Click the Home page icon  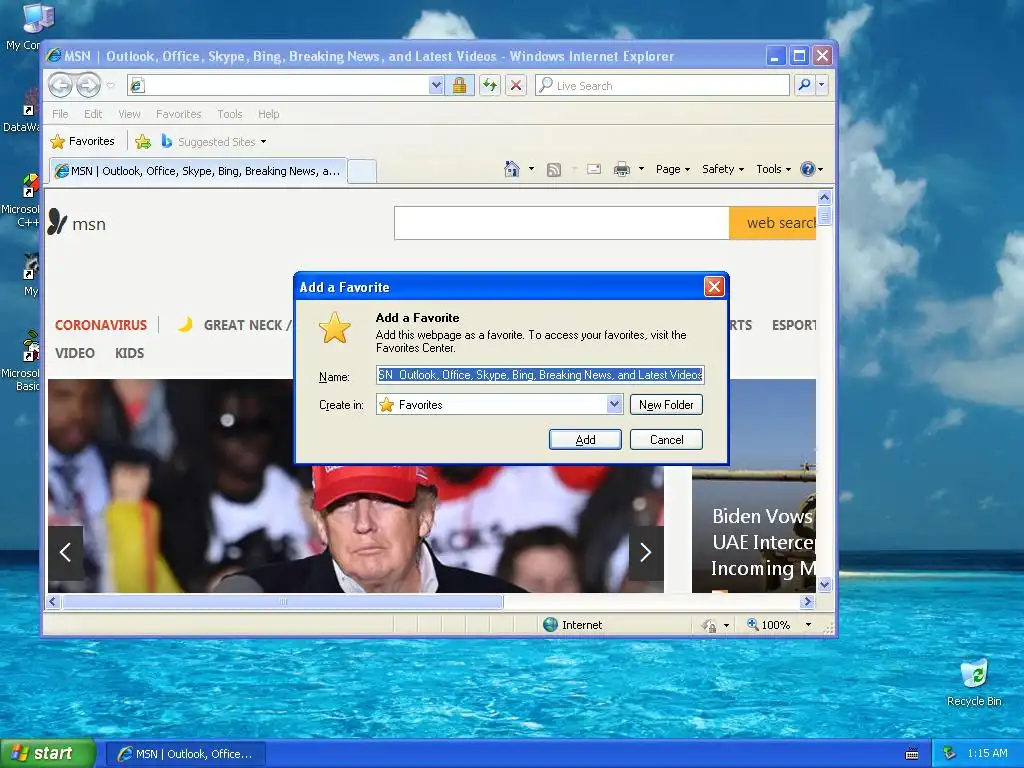tap(512, 169)
